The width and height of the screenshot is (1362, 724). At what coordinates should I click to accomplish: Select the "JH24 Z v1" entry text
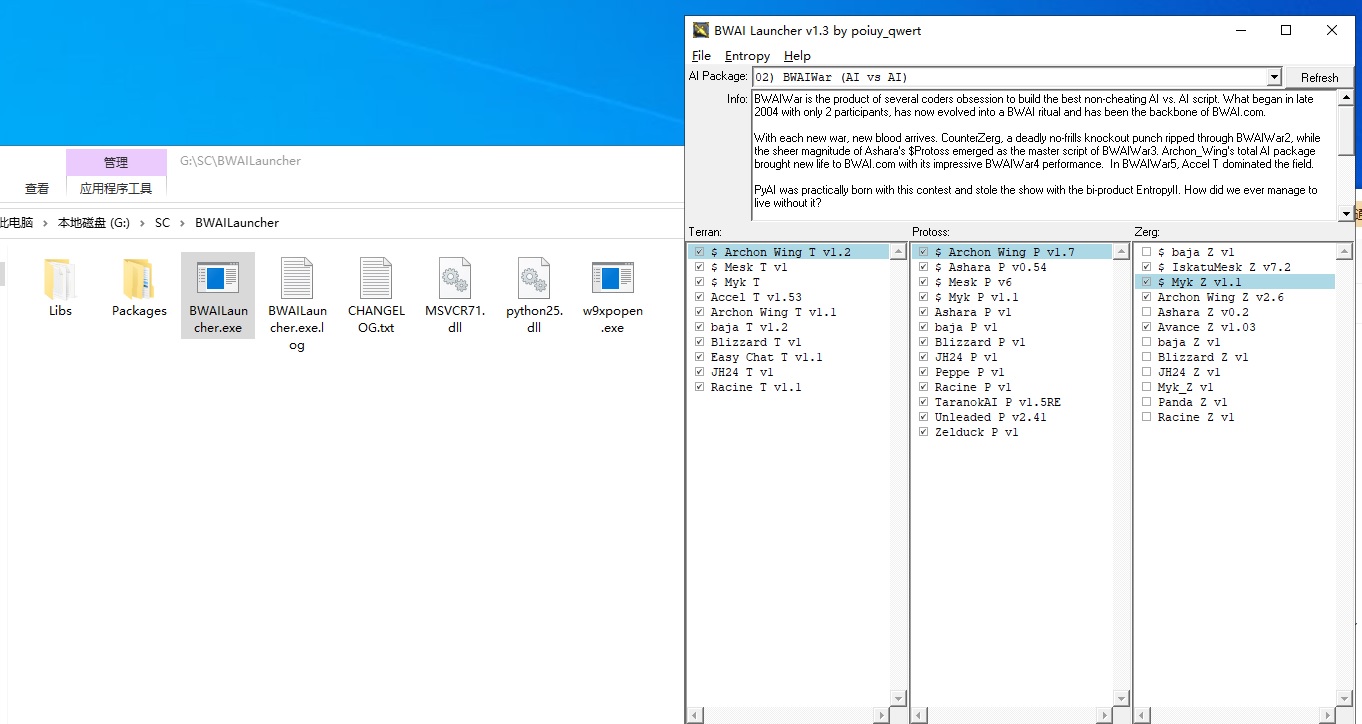(x=1189, y=372)
